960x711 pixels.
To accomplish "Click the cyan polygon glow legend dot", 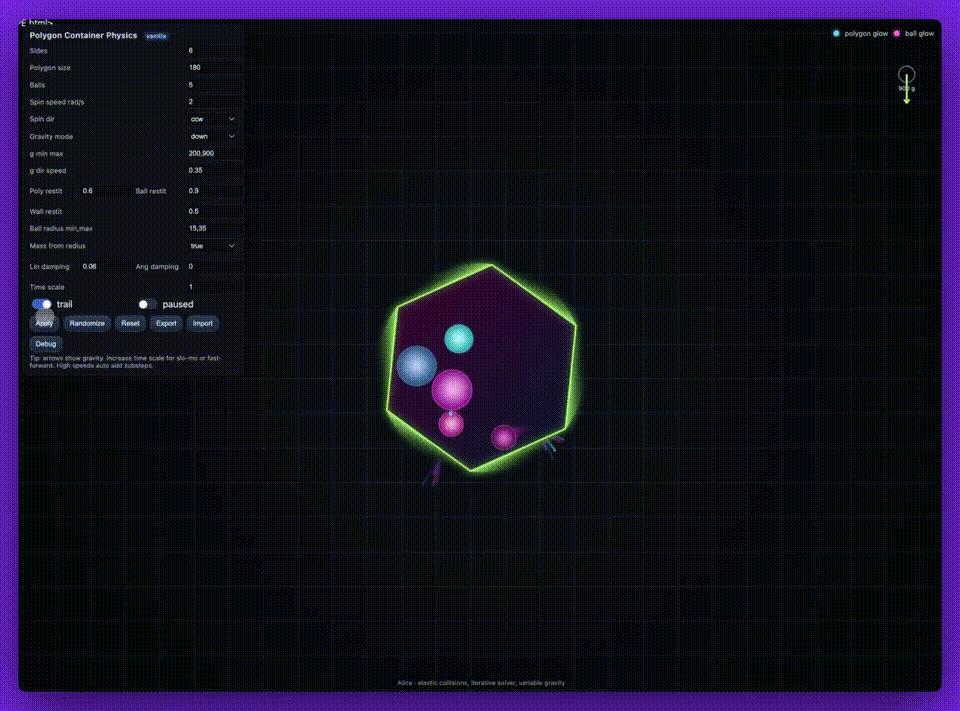I will 837,34.
